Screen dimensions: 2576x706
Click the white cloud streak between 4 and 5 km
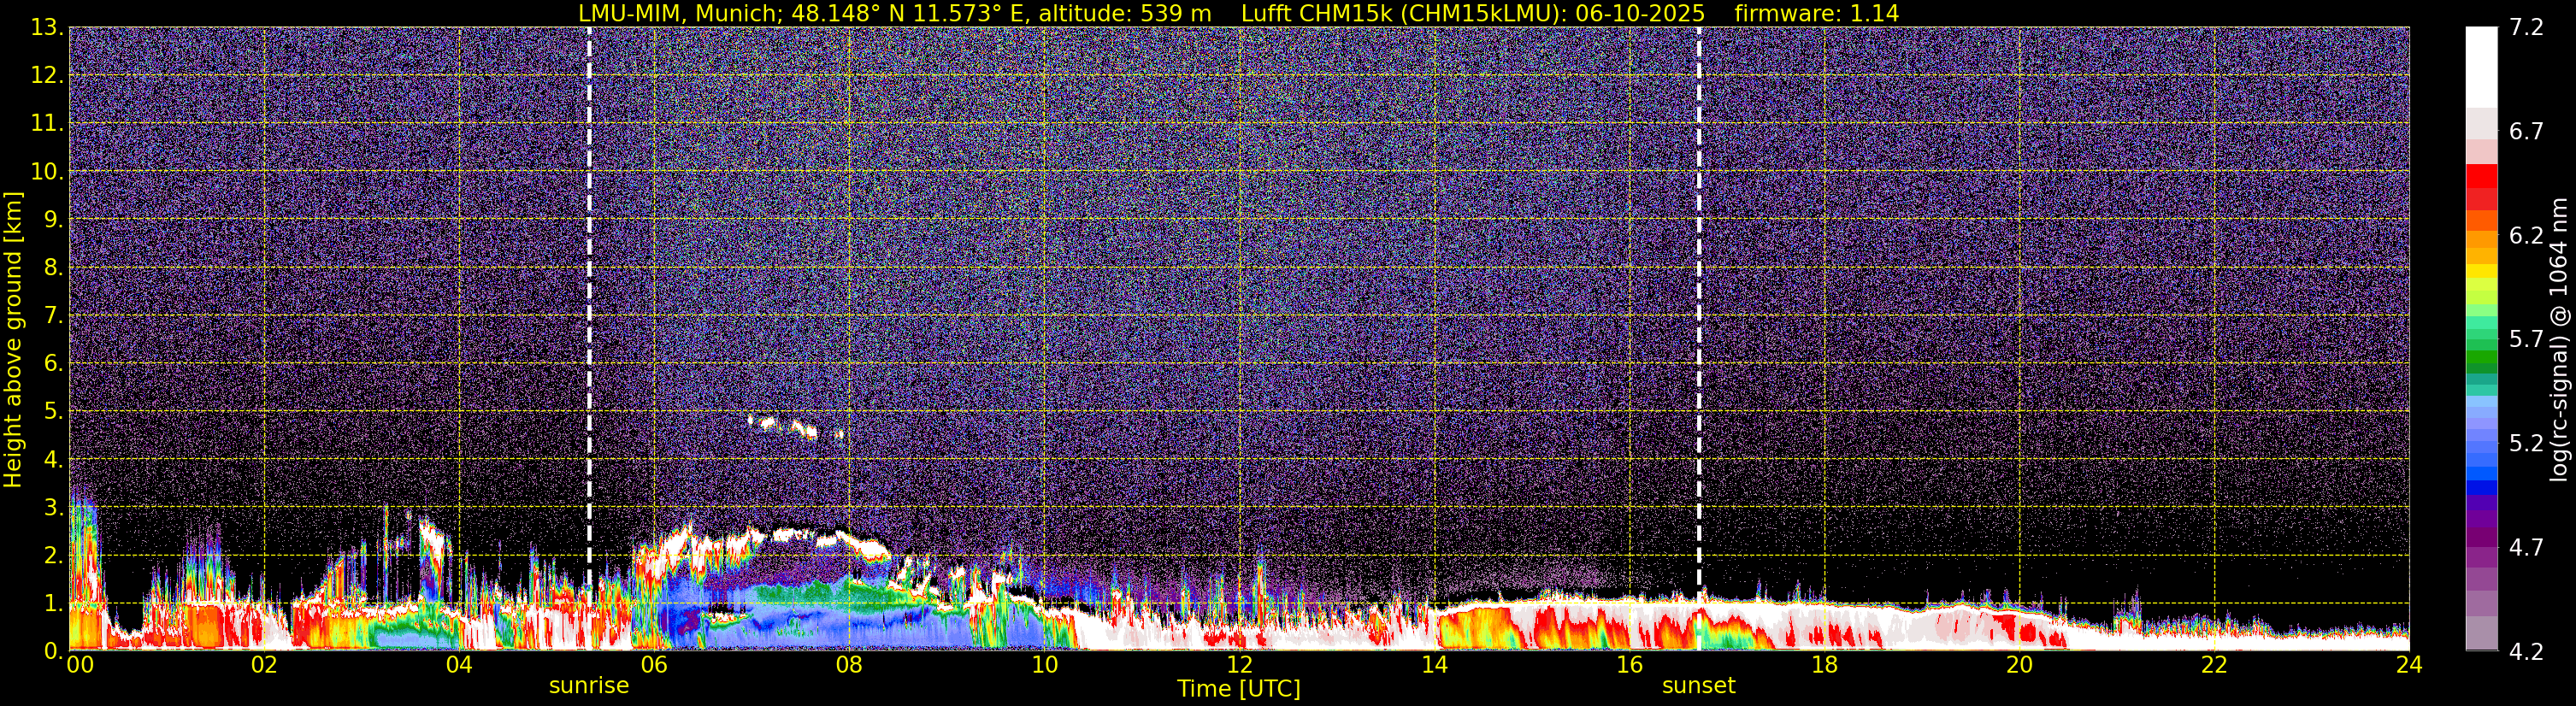[796, 427]
